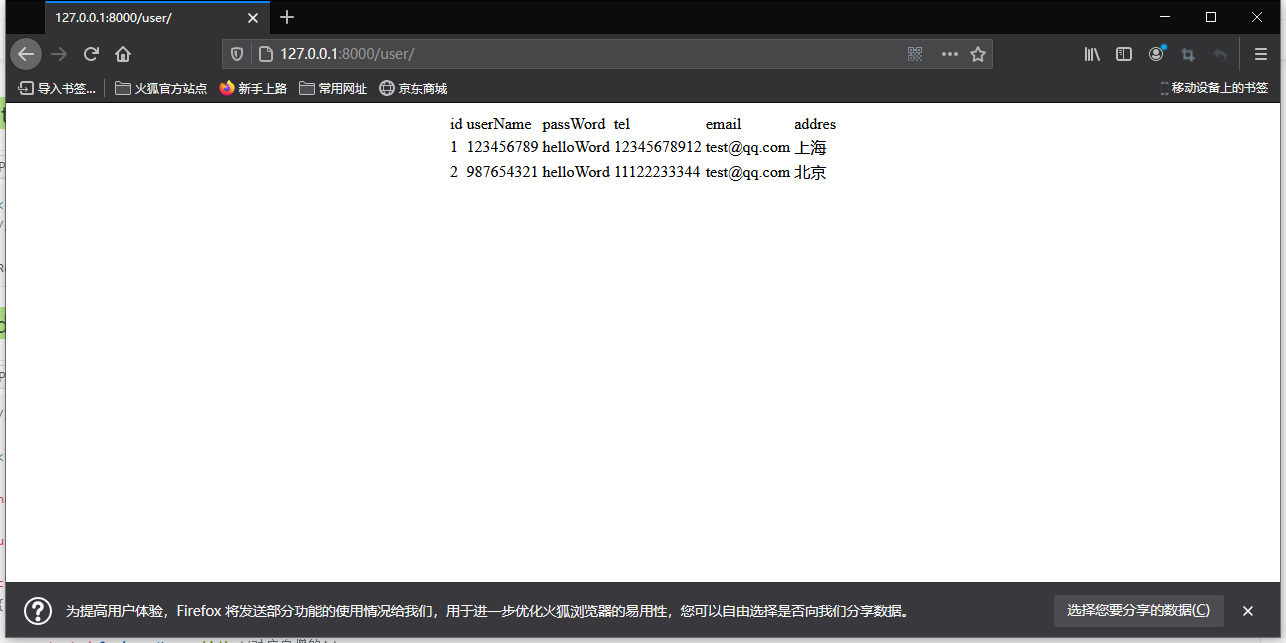This screenshot has height=643, width=1286.
Task: Take a screenshot with the crop icon
Action: (x=1188, y=54)
